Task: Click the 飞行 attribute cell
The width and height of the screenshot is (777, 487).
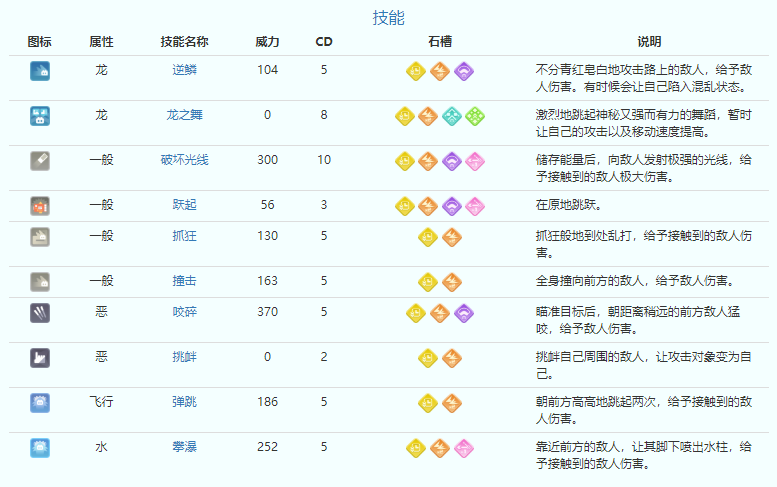Action: 102,402
